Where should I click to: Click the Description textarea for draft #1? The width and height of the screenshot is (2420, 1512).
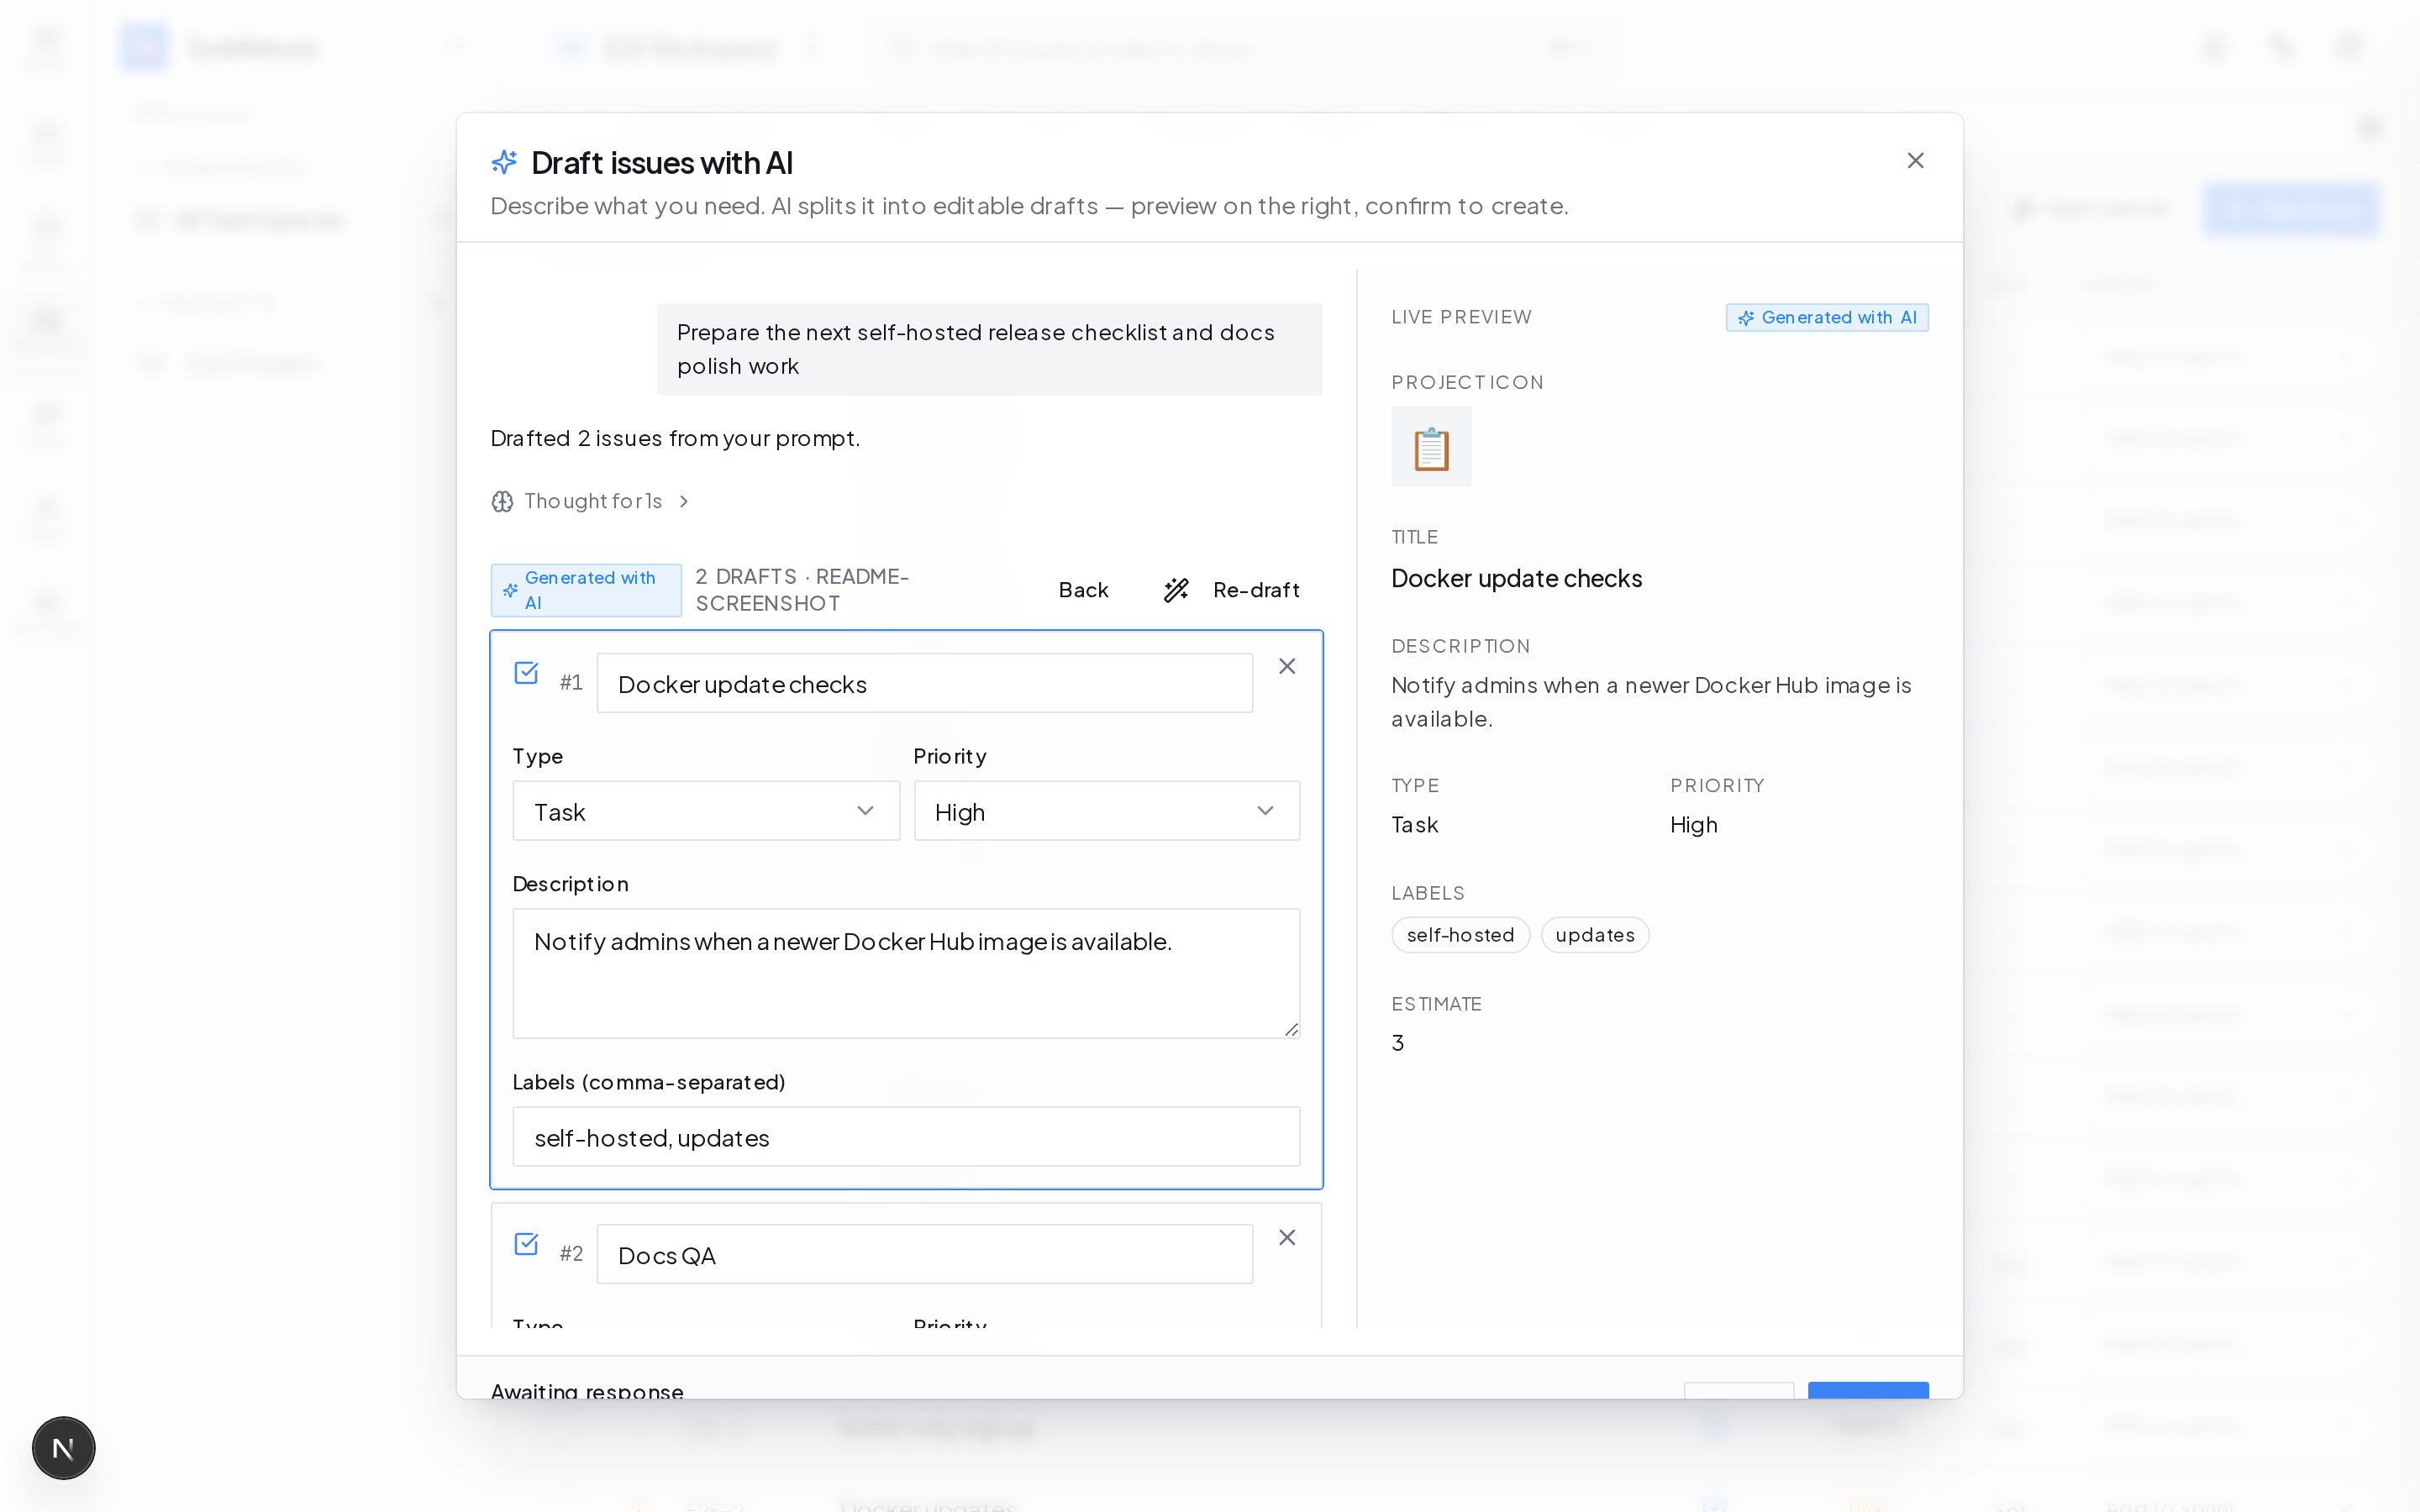906,973
